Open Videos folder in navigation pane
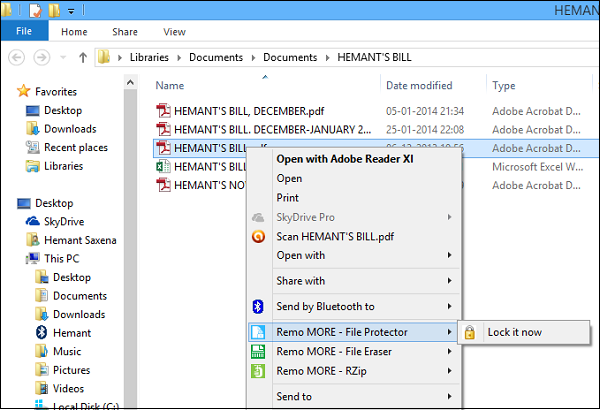The width and height of the screenshot is (600, 410). click(x=68, y=389)
